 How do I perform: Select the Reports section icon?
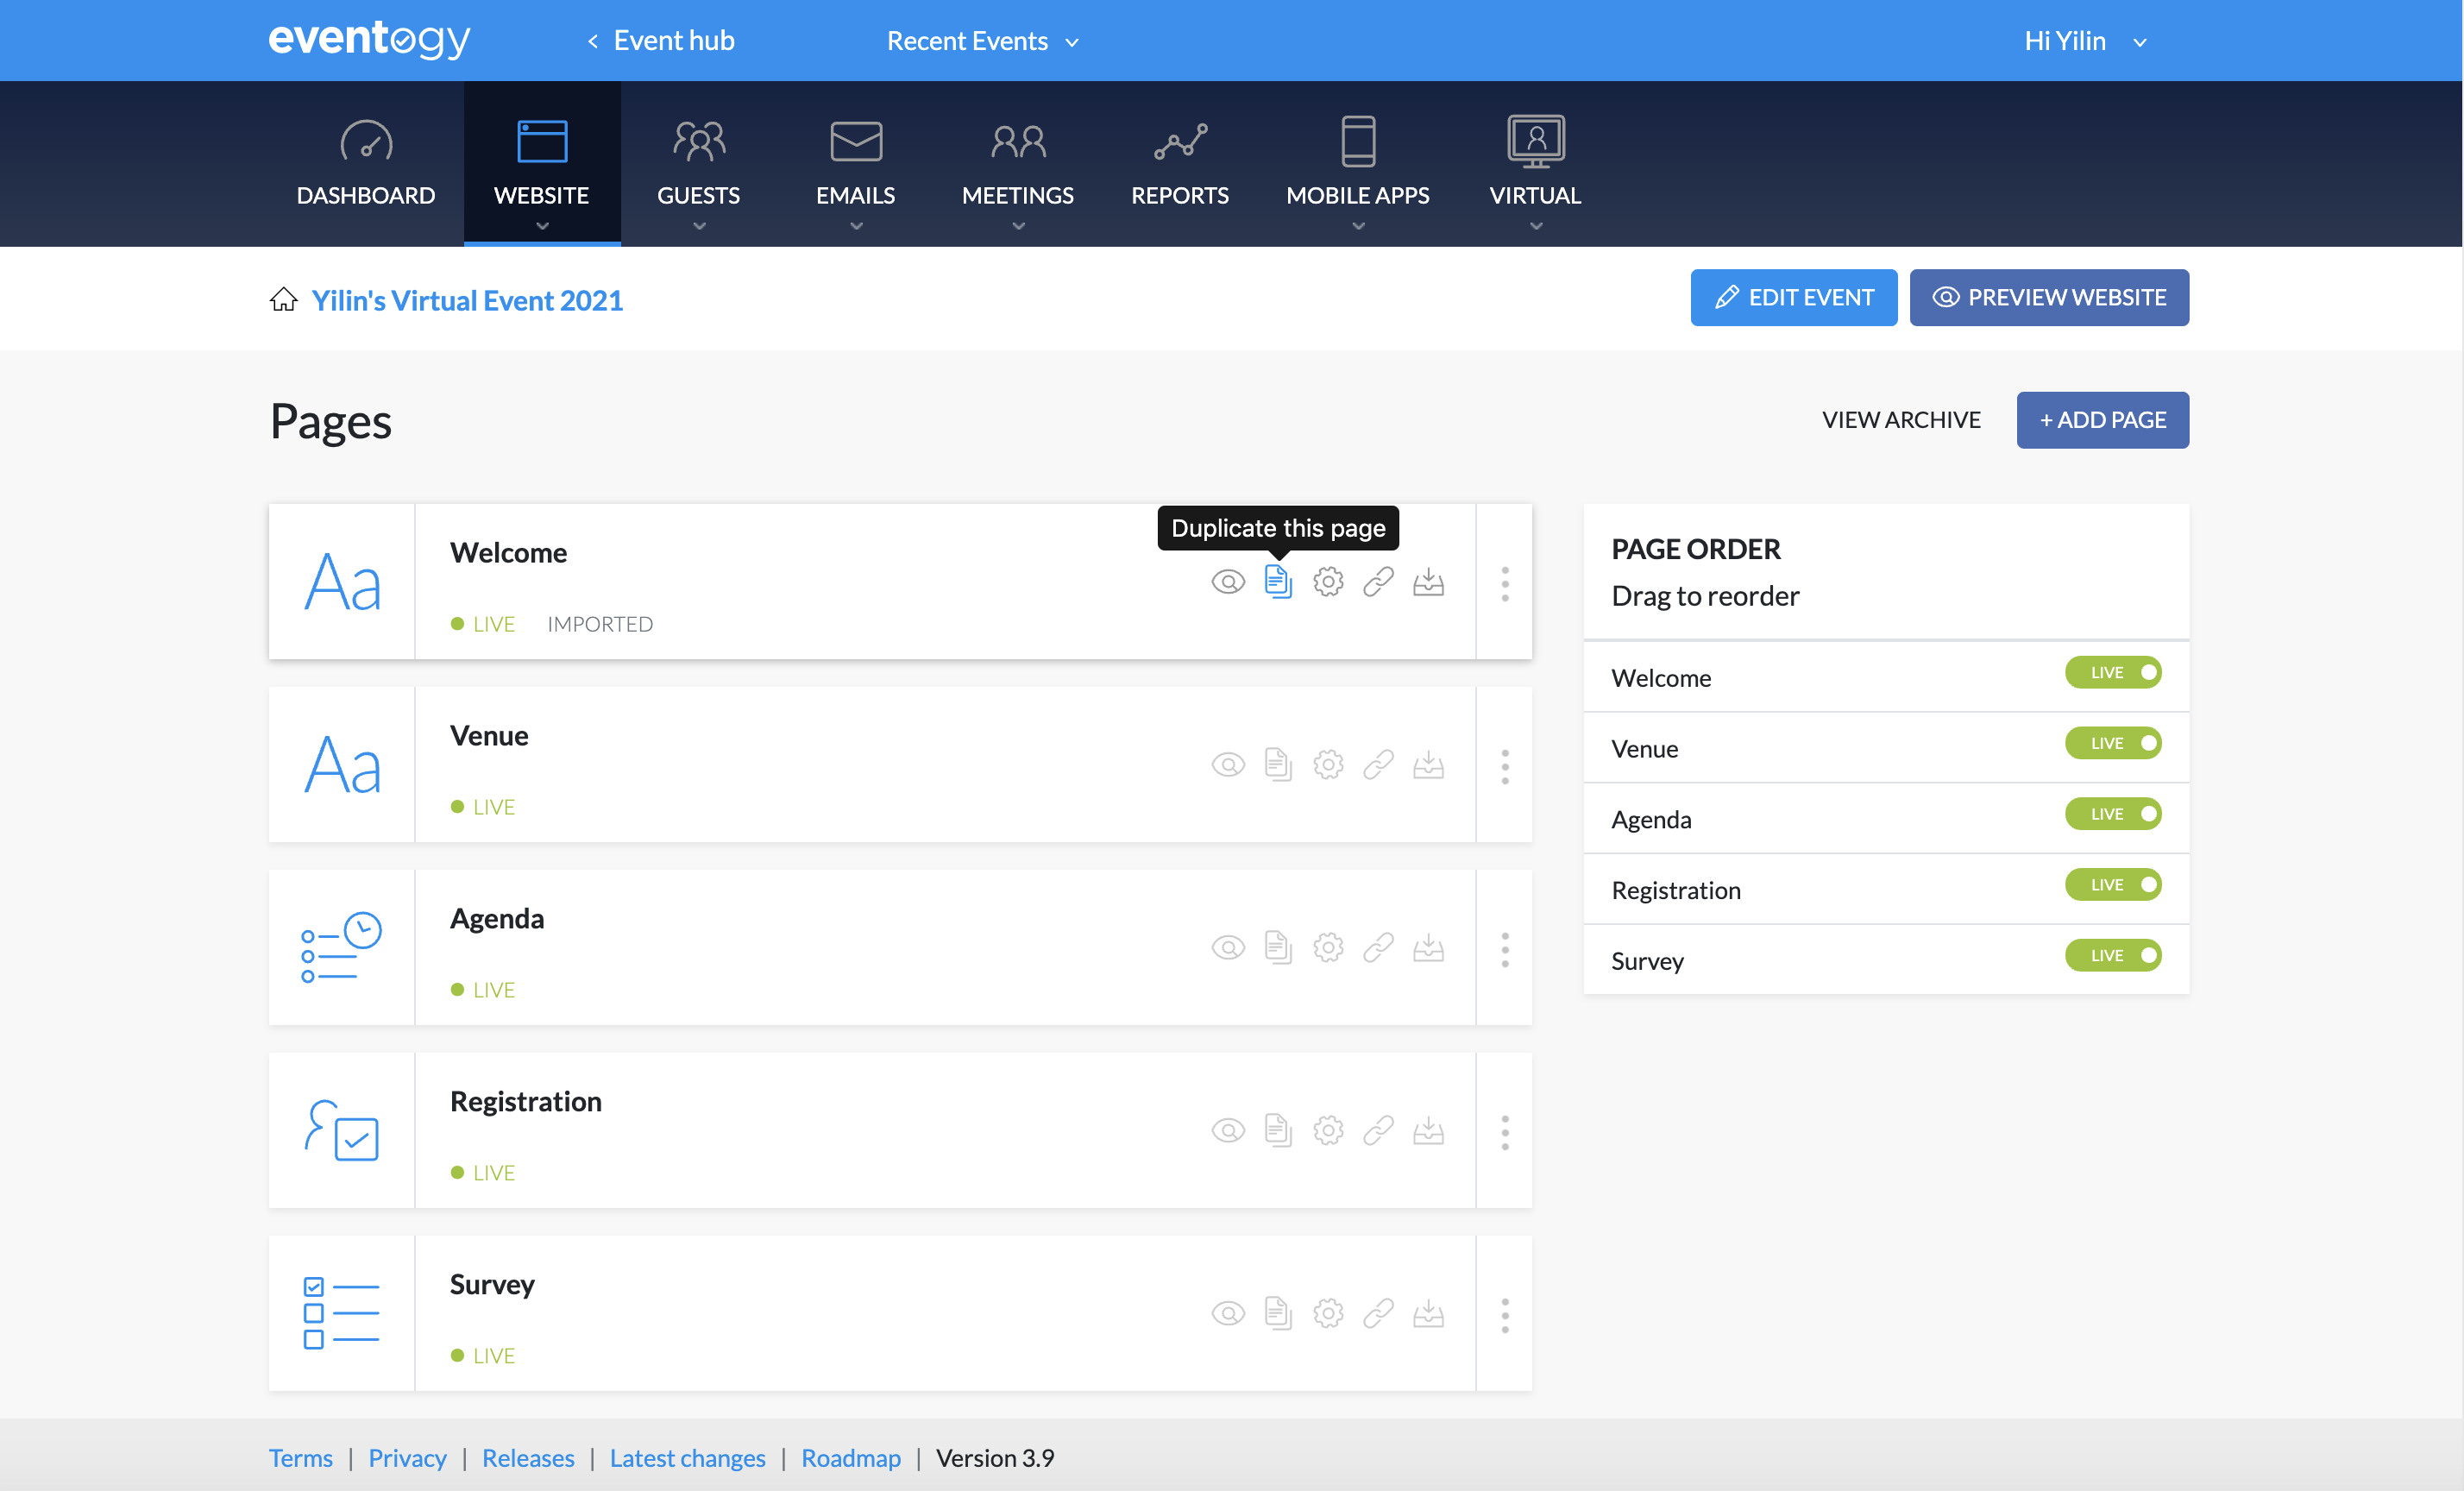point(1180,163)
